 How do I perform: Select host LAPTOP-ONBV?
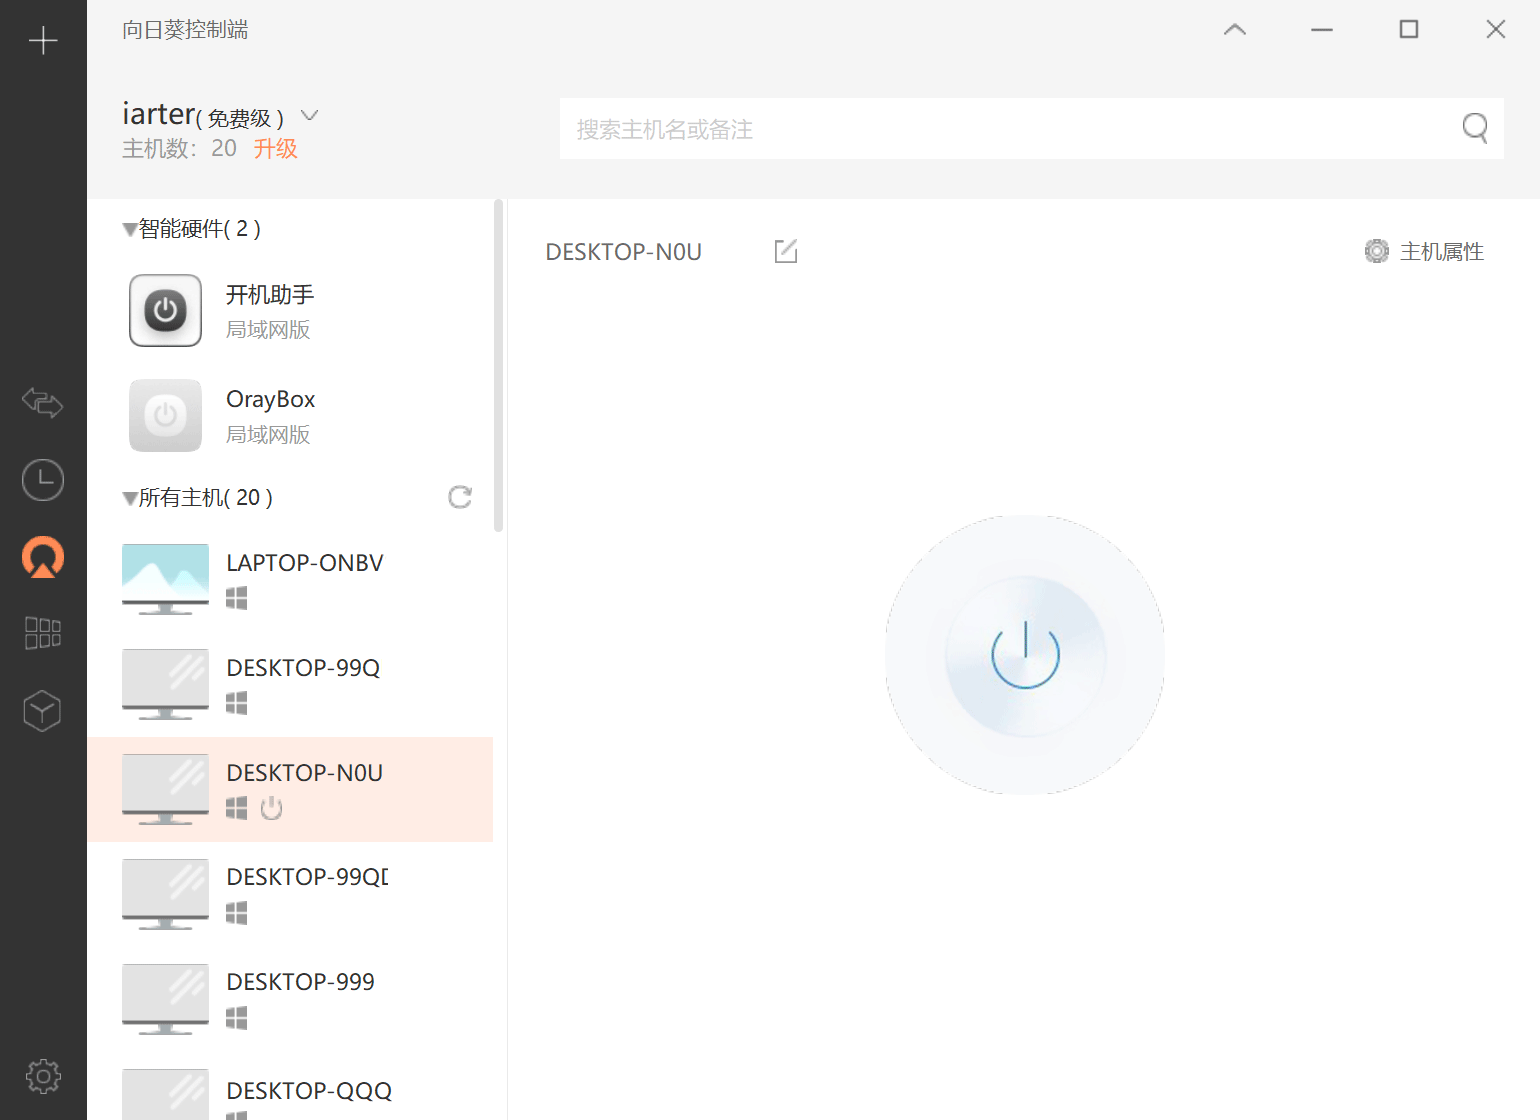(290, 580)
